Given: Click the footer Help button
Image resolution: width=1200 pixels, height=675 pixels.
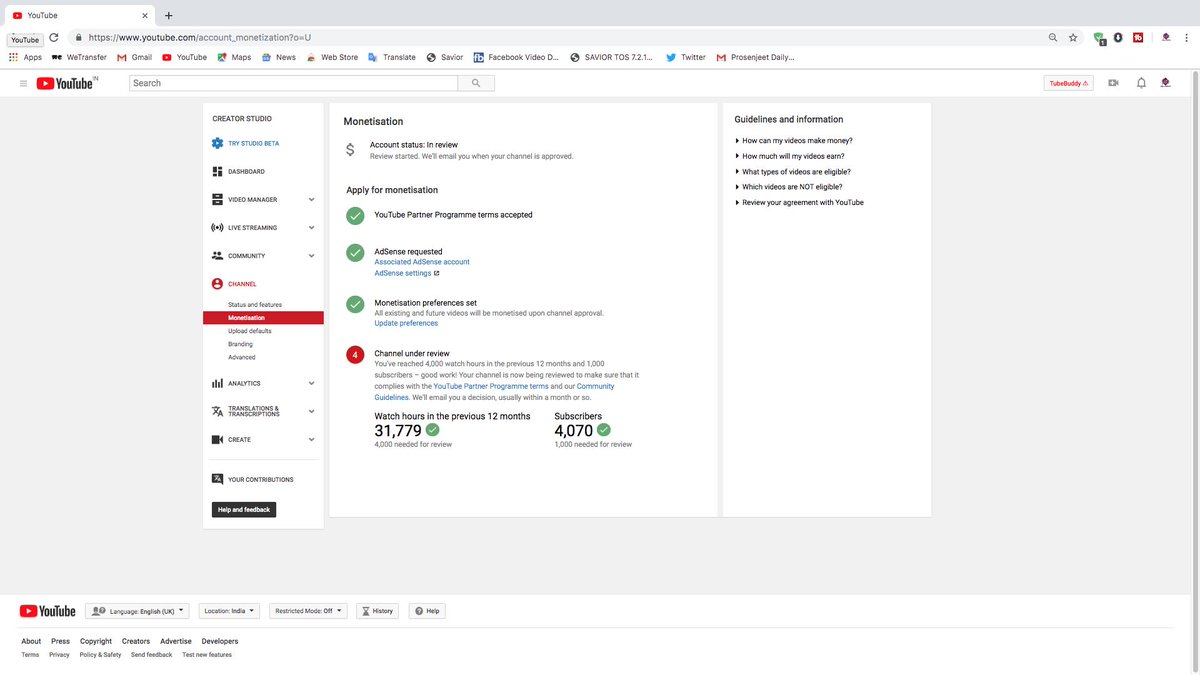Looking at the screenshot, I should point(427,611).
